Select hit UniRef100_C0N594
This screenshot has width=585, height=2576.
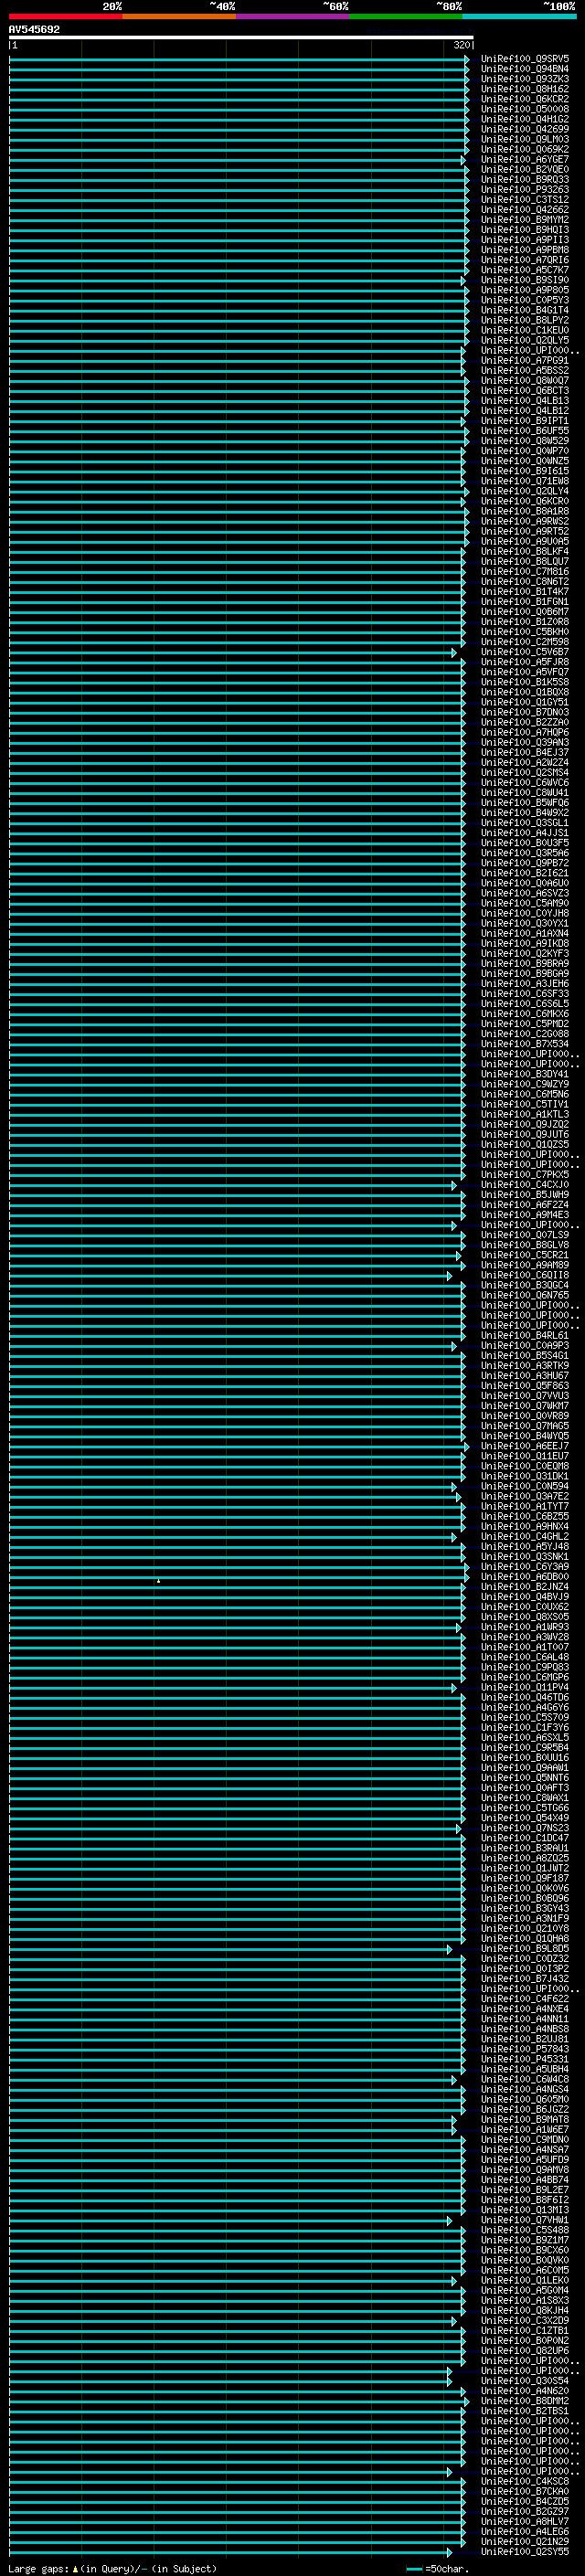[x=525, y=1486]
